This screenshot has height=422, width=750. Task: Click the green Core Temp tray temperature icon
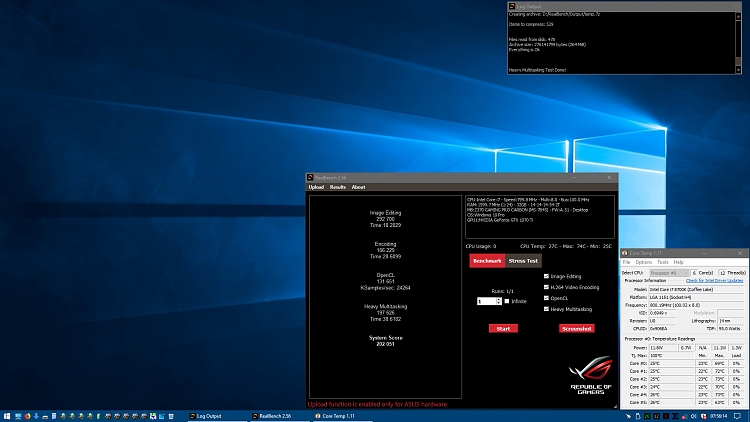[x=647, y=416]
